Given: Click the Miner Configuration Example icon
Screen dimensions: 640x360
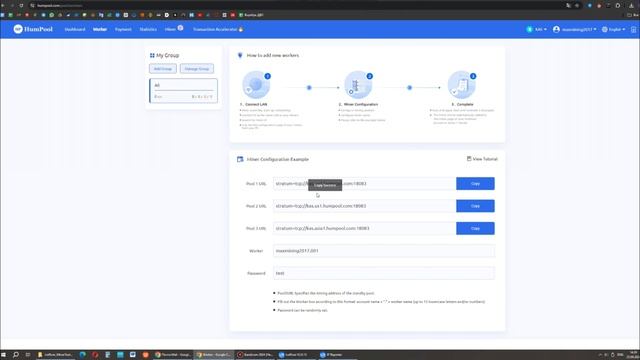Looking at the screenshot, I should point(240,159).
